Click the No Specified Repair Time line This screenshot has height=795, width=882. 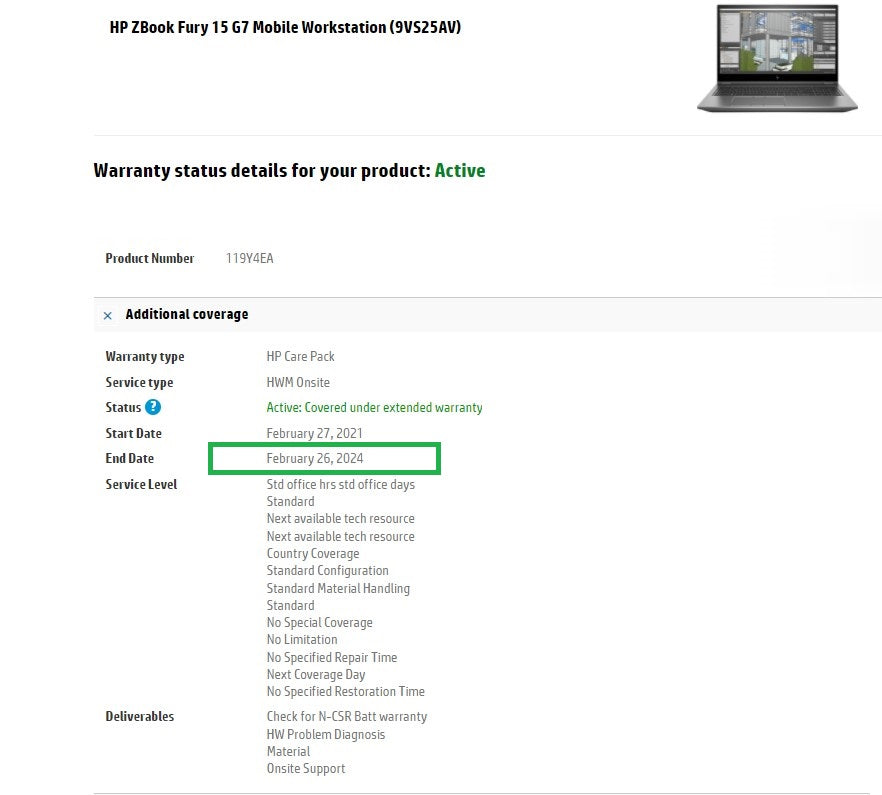coord(332,658)
